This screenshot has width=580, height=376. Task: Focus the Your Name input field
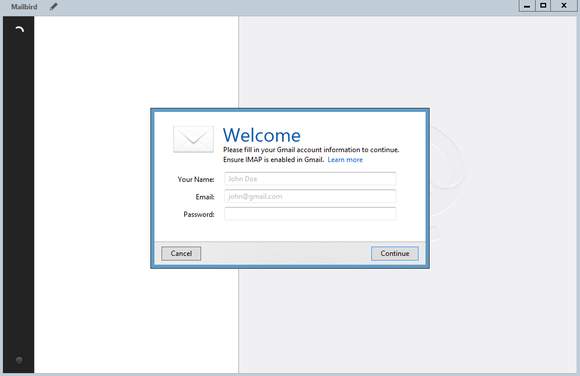310,179
